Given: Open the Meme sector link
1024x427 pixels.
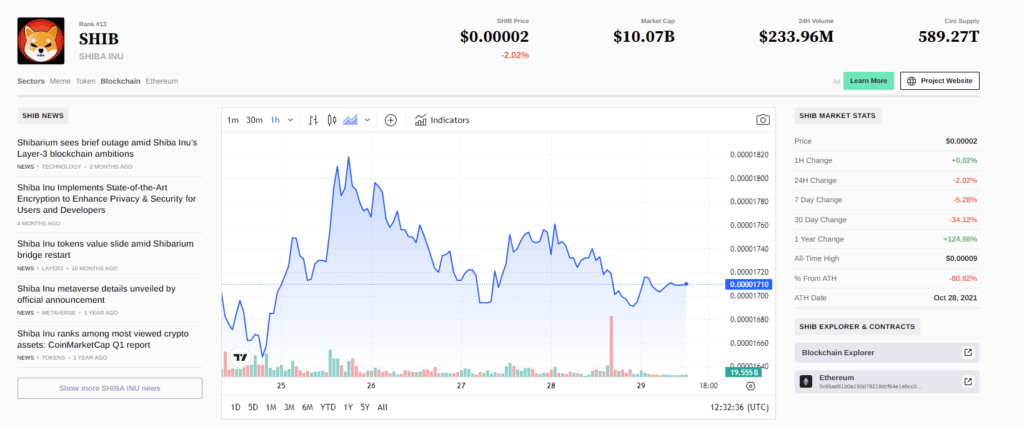Looking at the screenshot, I should (60, 82).
